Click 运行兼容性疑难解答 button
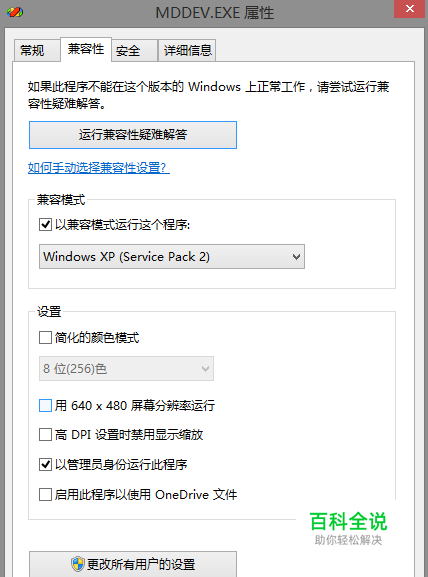 click(133, 135)
